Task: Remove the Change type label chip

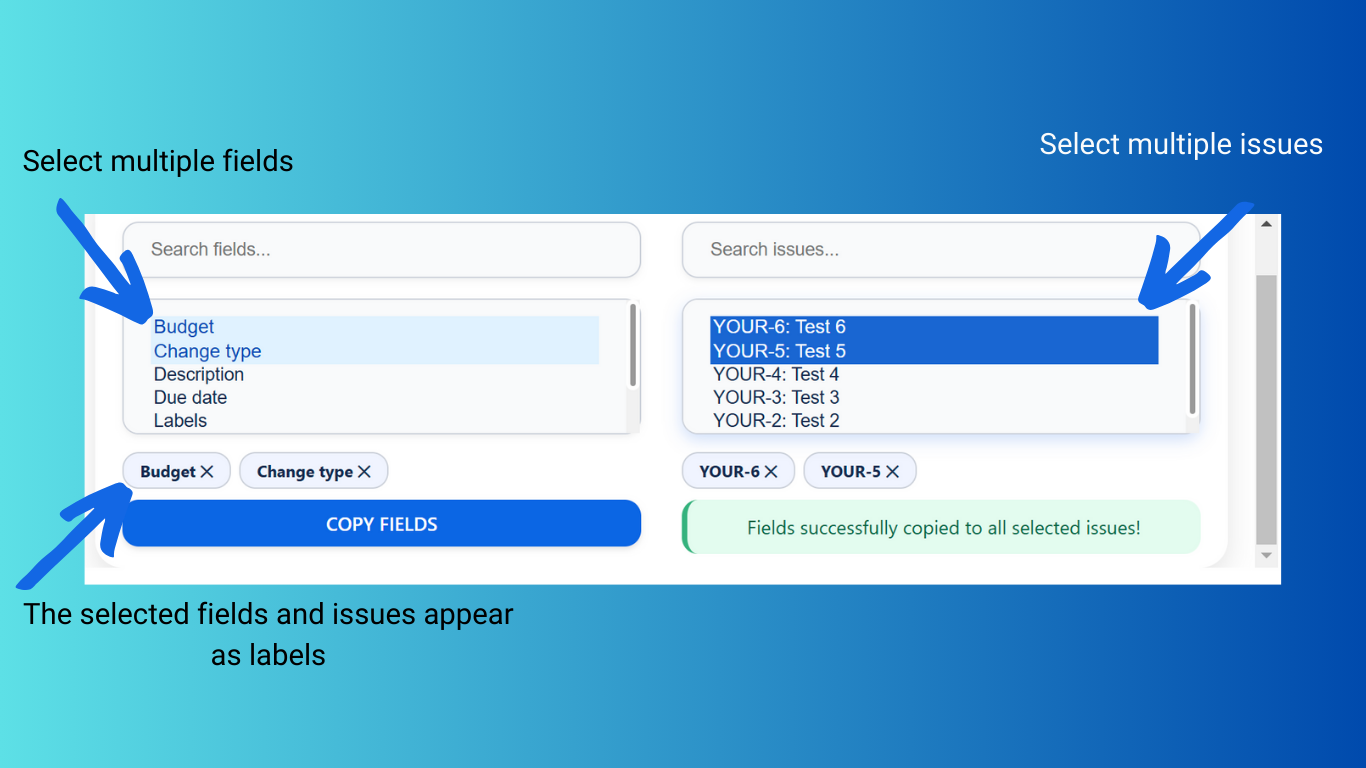Action: point(364,472)
